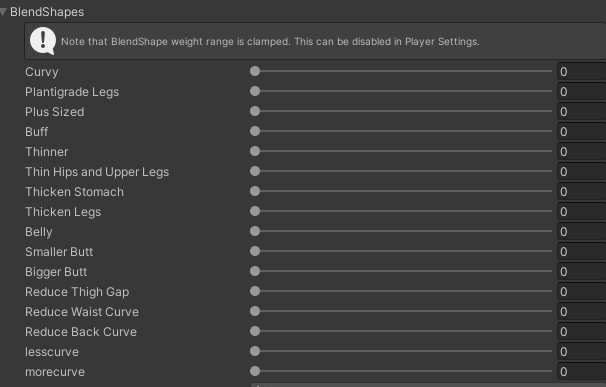
Task: Click the Plus Sized value field
Action: point(581,112)
